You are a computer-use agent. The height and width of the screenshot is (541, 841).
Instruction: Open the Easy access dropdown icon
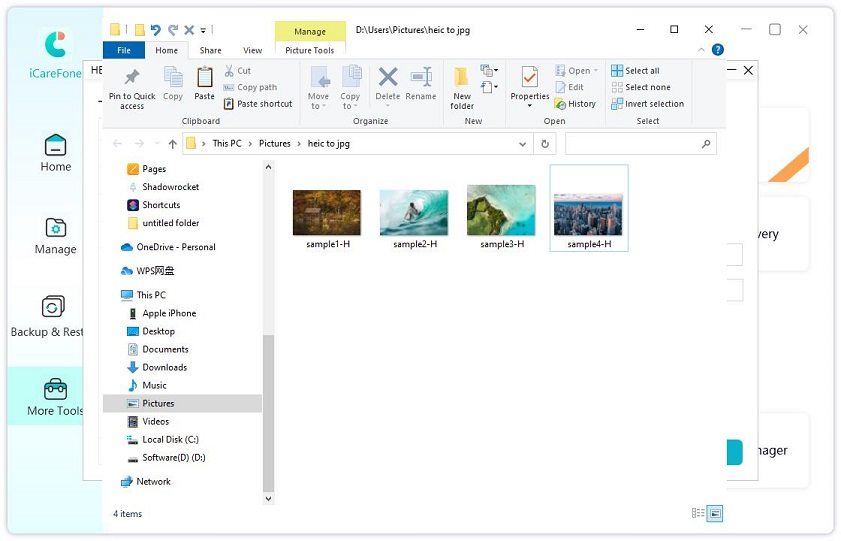[489, 87]
